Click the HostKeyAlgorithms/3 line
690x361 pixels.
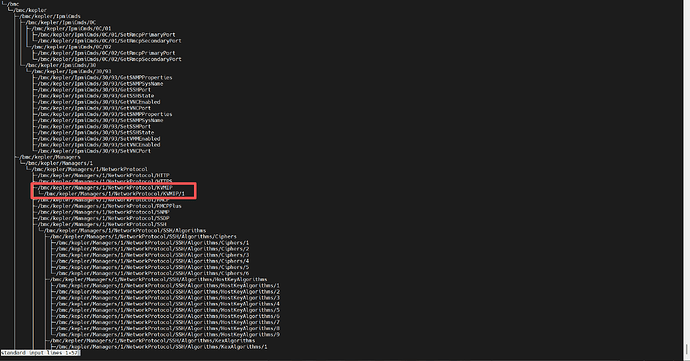tap(168, 298)
